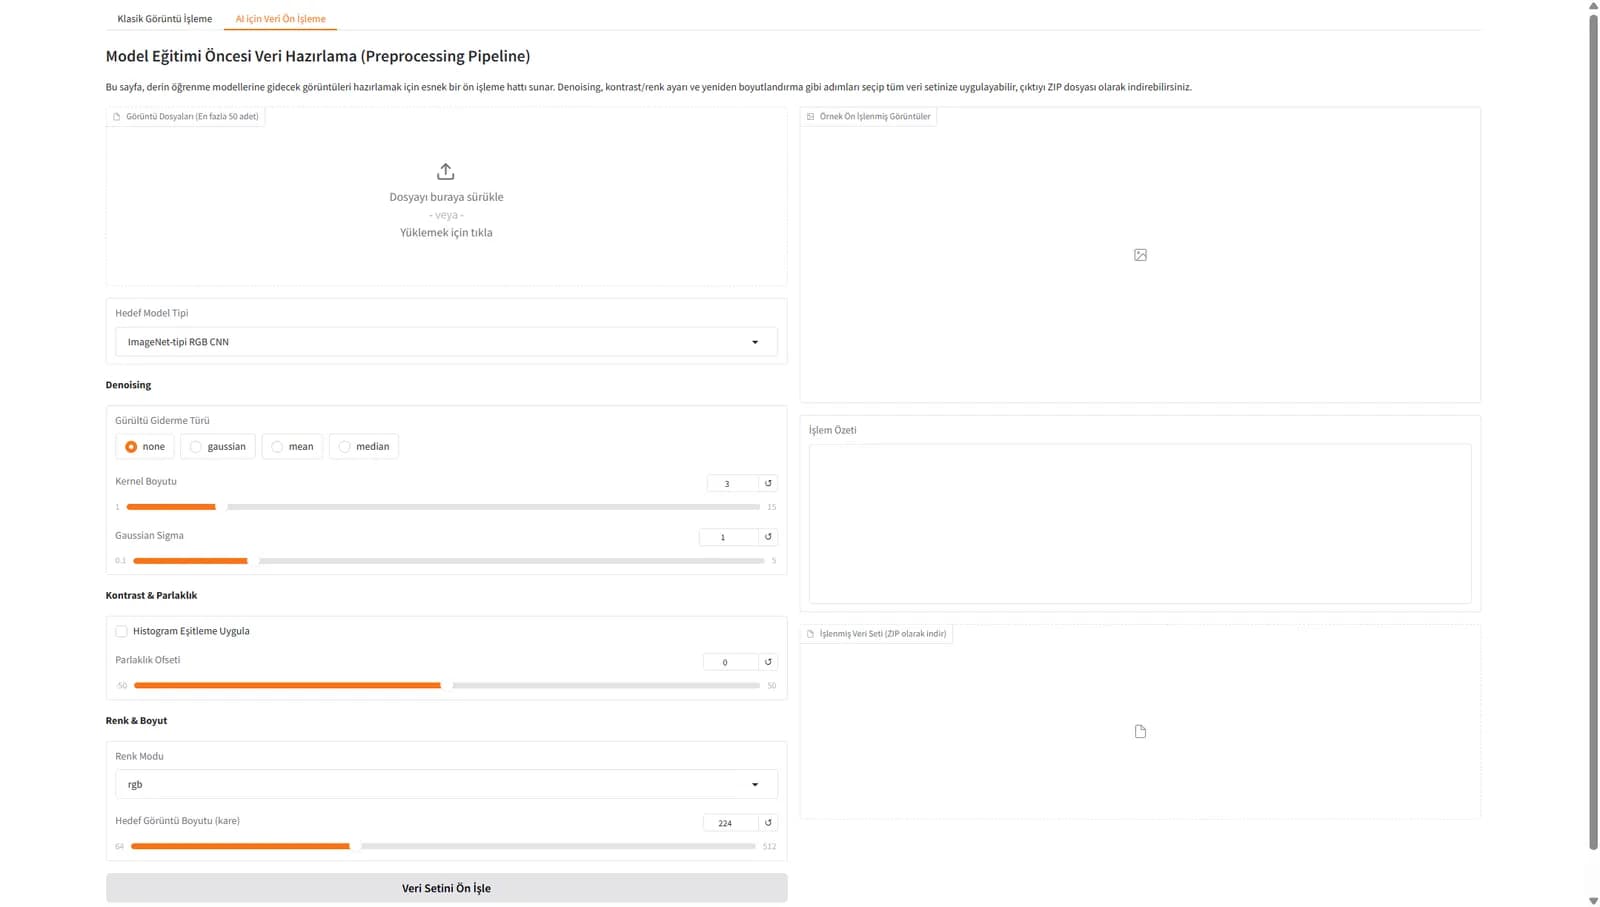Screen dimensions: 1600x907
Task: Reset Hedef Görüntü Boyutu value icon
Action: coord(768,823)
